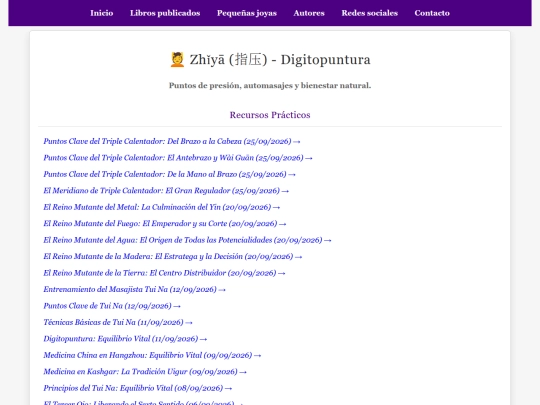Click the Recursos Prácticos heading

point(270,115)
